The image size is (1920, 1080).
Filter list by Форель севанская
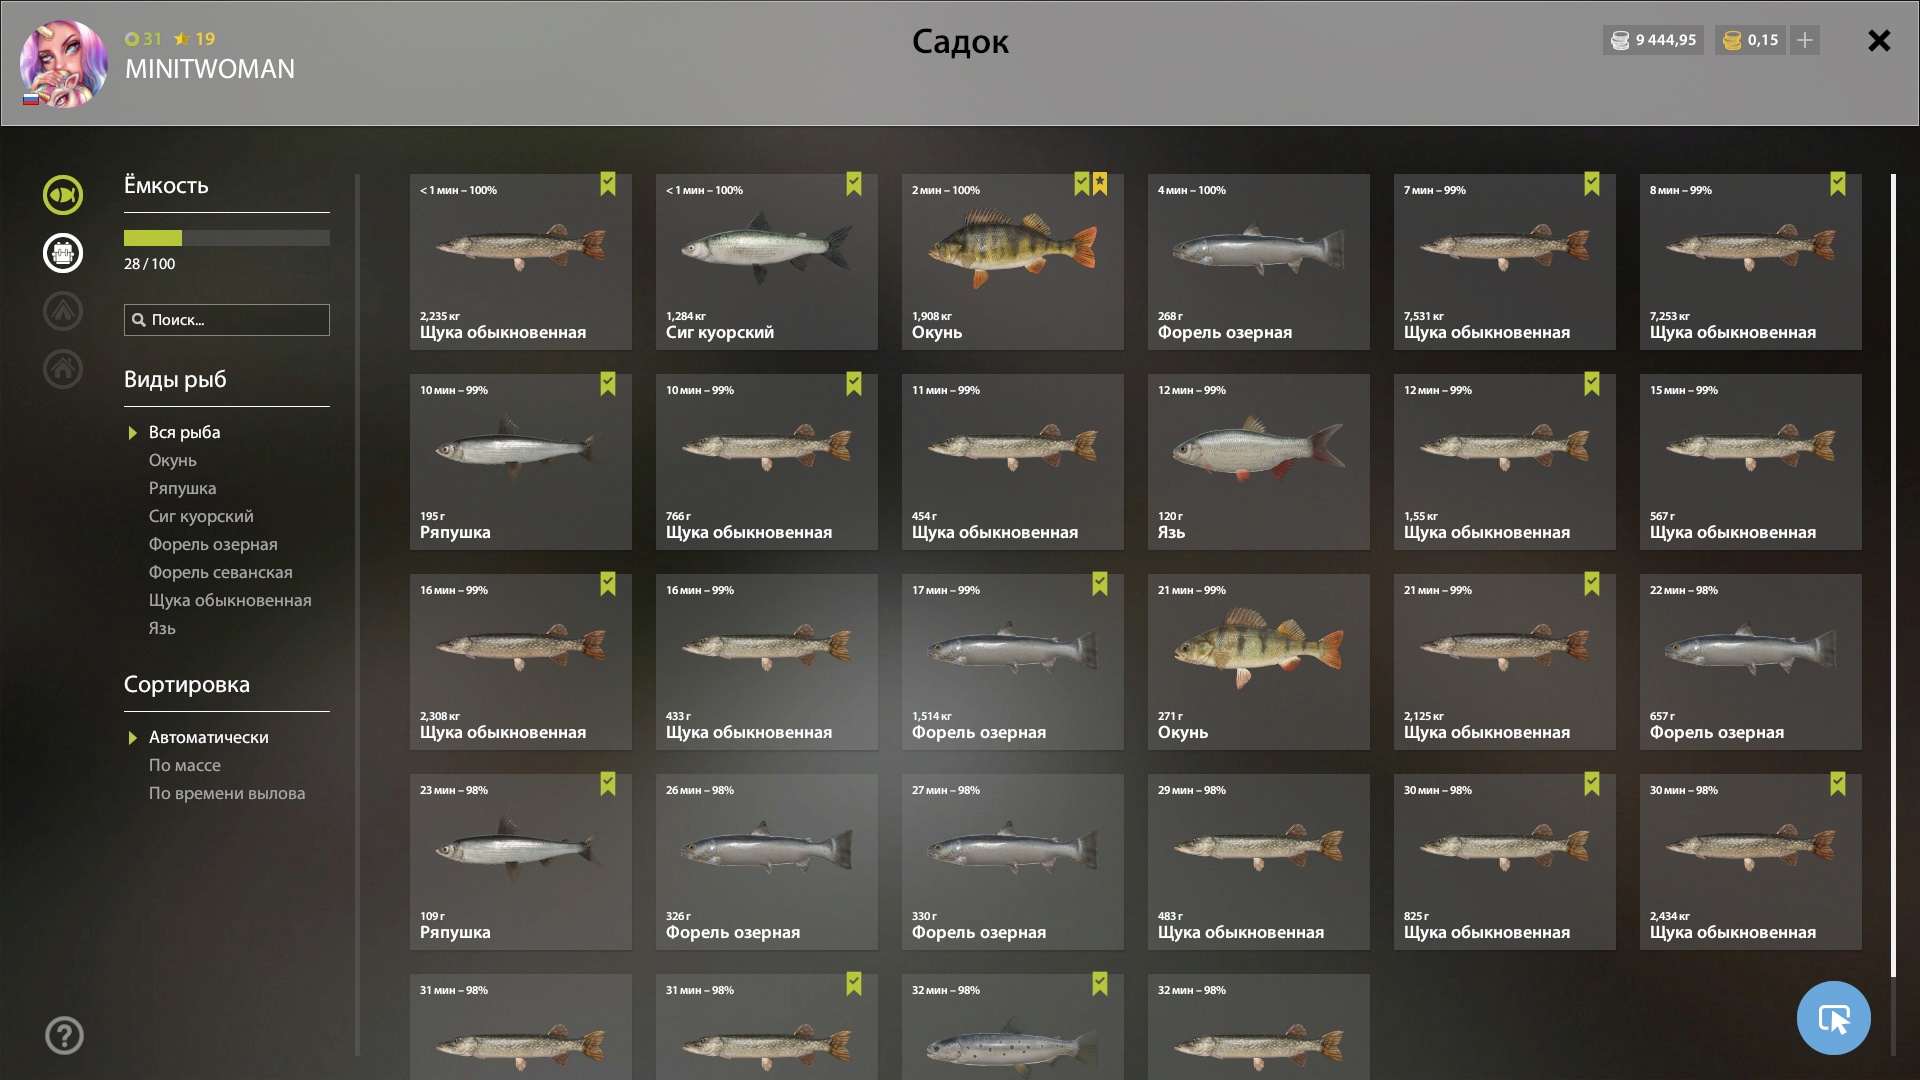[x=220, y=572]
